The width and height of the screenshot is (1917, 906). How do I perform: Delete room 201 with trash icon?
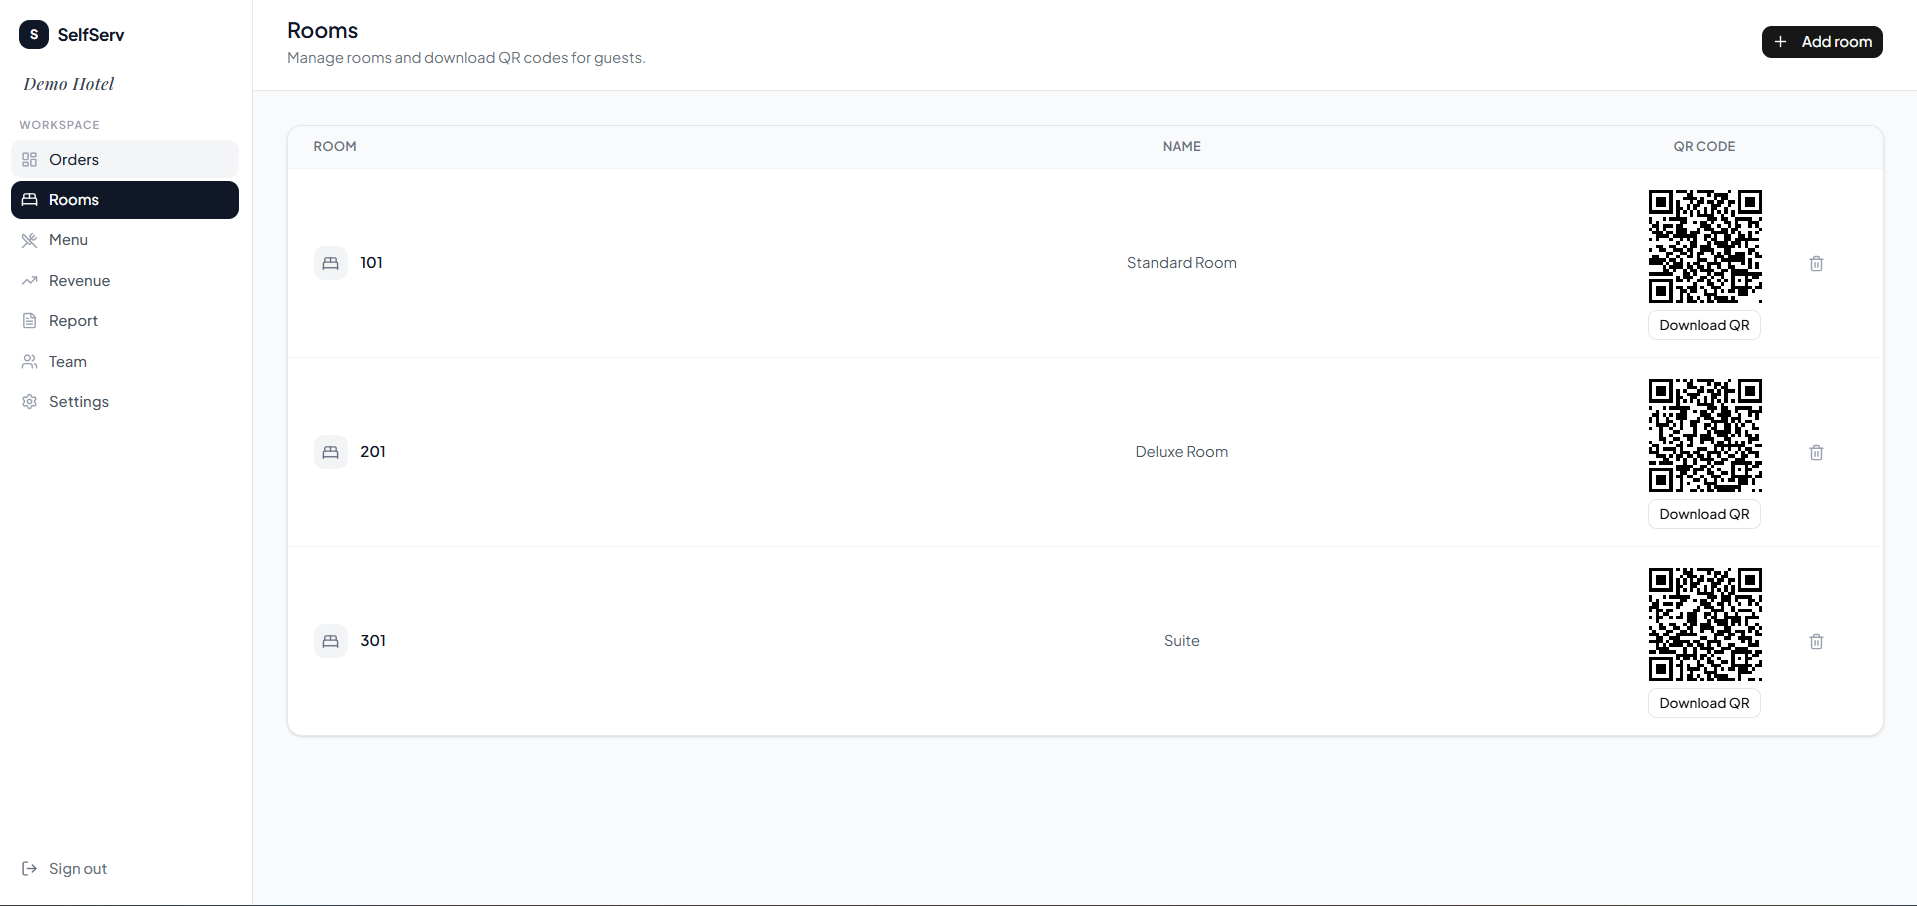1816,452
